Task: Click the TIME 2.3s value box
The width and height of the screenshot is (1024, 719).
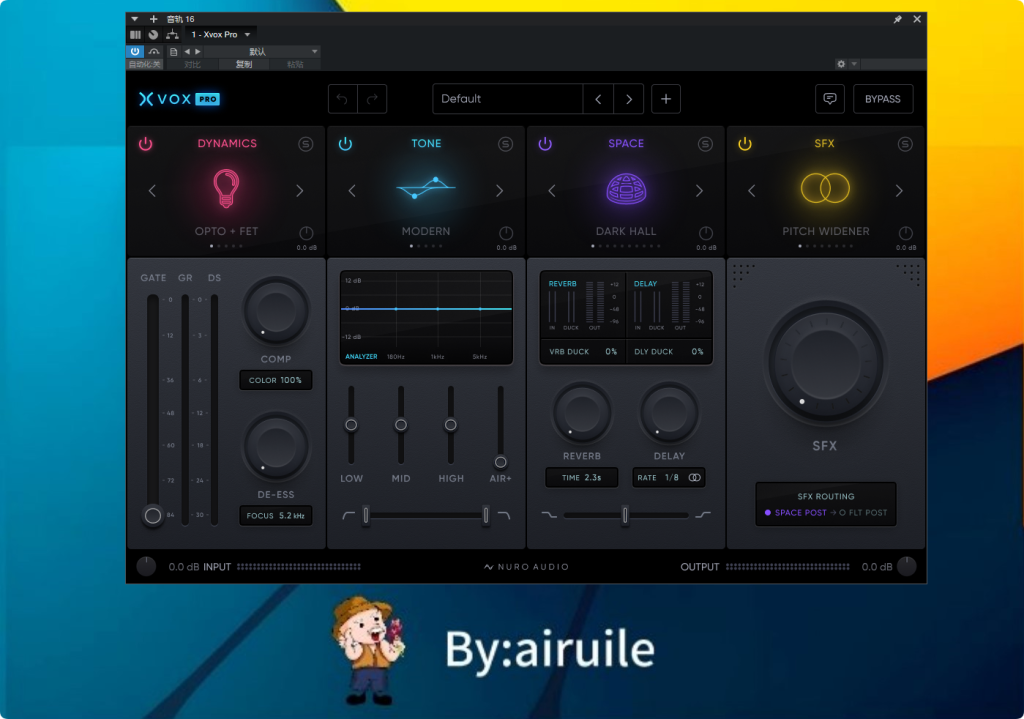Action: 581,477
